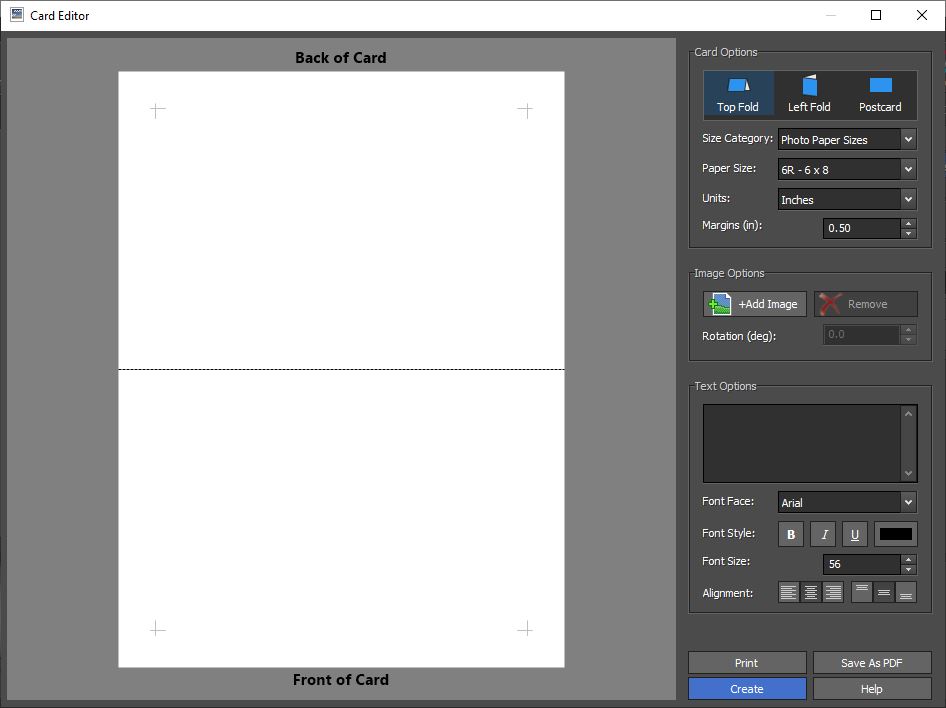The height and width of the screenshot is (708, 946).
Task: Click the Print button
Action: pos(747,663)
